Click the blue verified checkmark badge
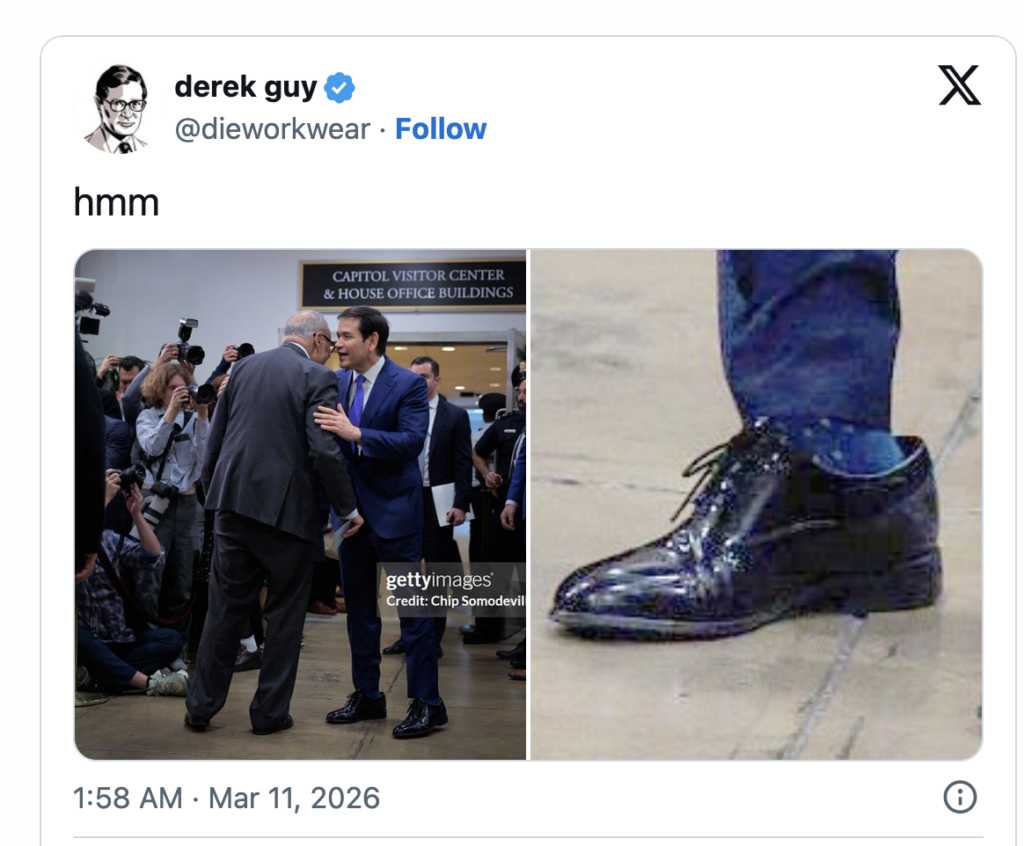This screenshot has width=1024, height=846. tap(340, 88)
